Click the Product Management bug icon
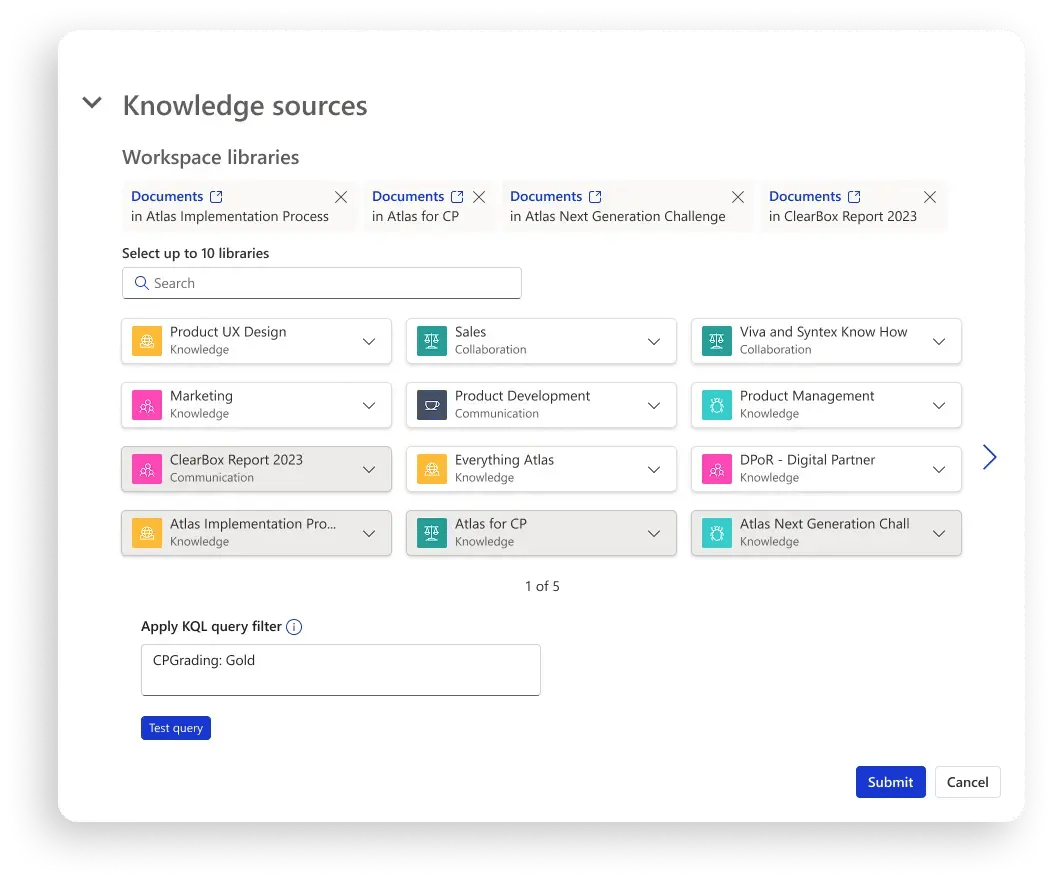The height and width of the screenshot is (880, 1057). click(x=717, y=405)
